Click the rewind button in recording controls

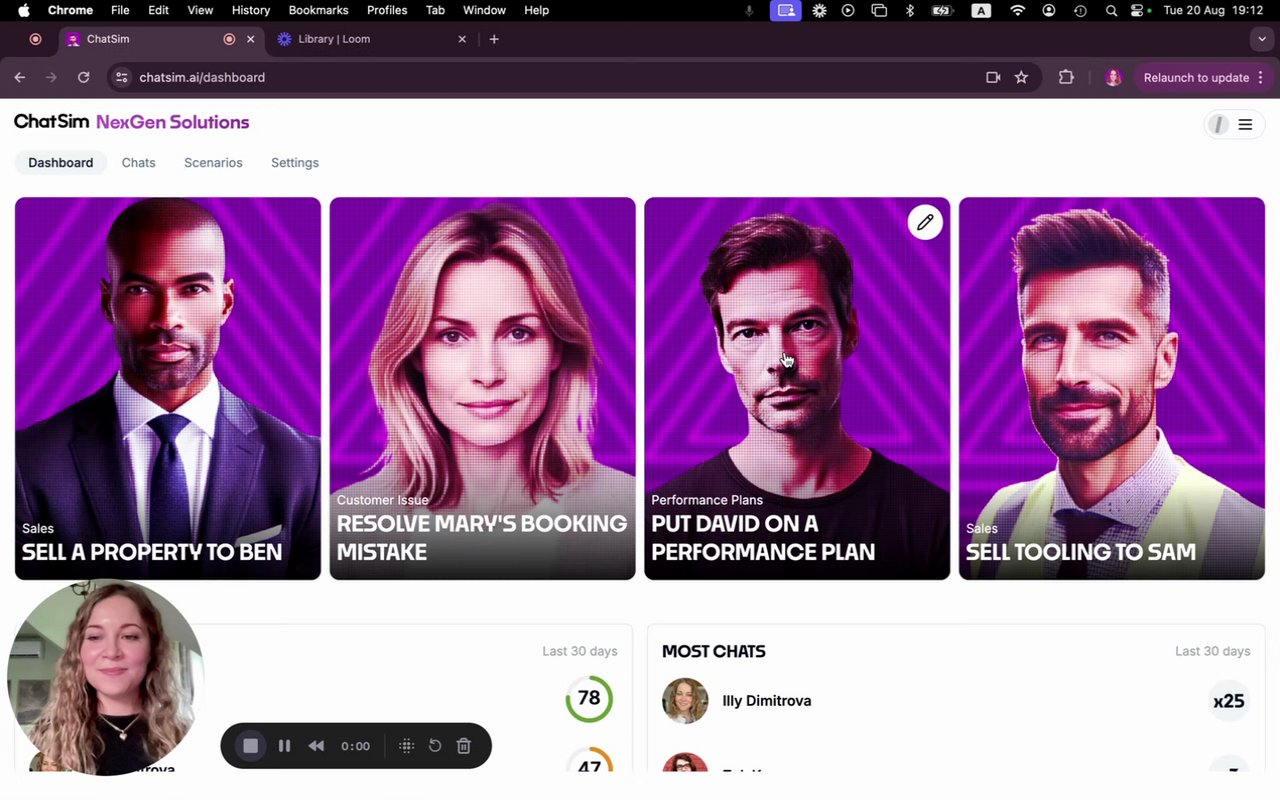pos(316,746)
